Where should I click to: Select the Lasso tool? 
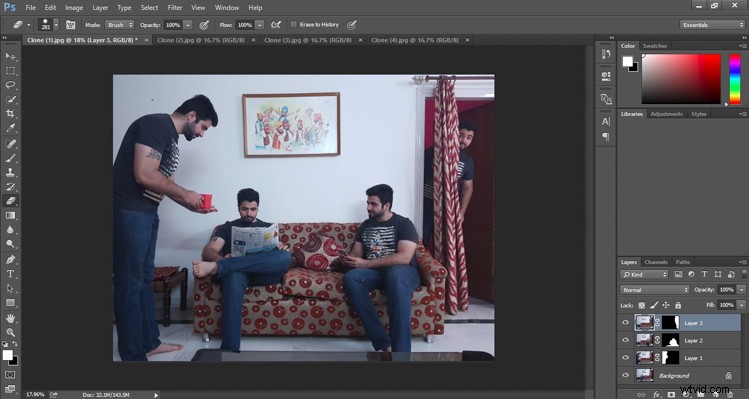coord(10,85)
